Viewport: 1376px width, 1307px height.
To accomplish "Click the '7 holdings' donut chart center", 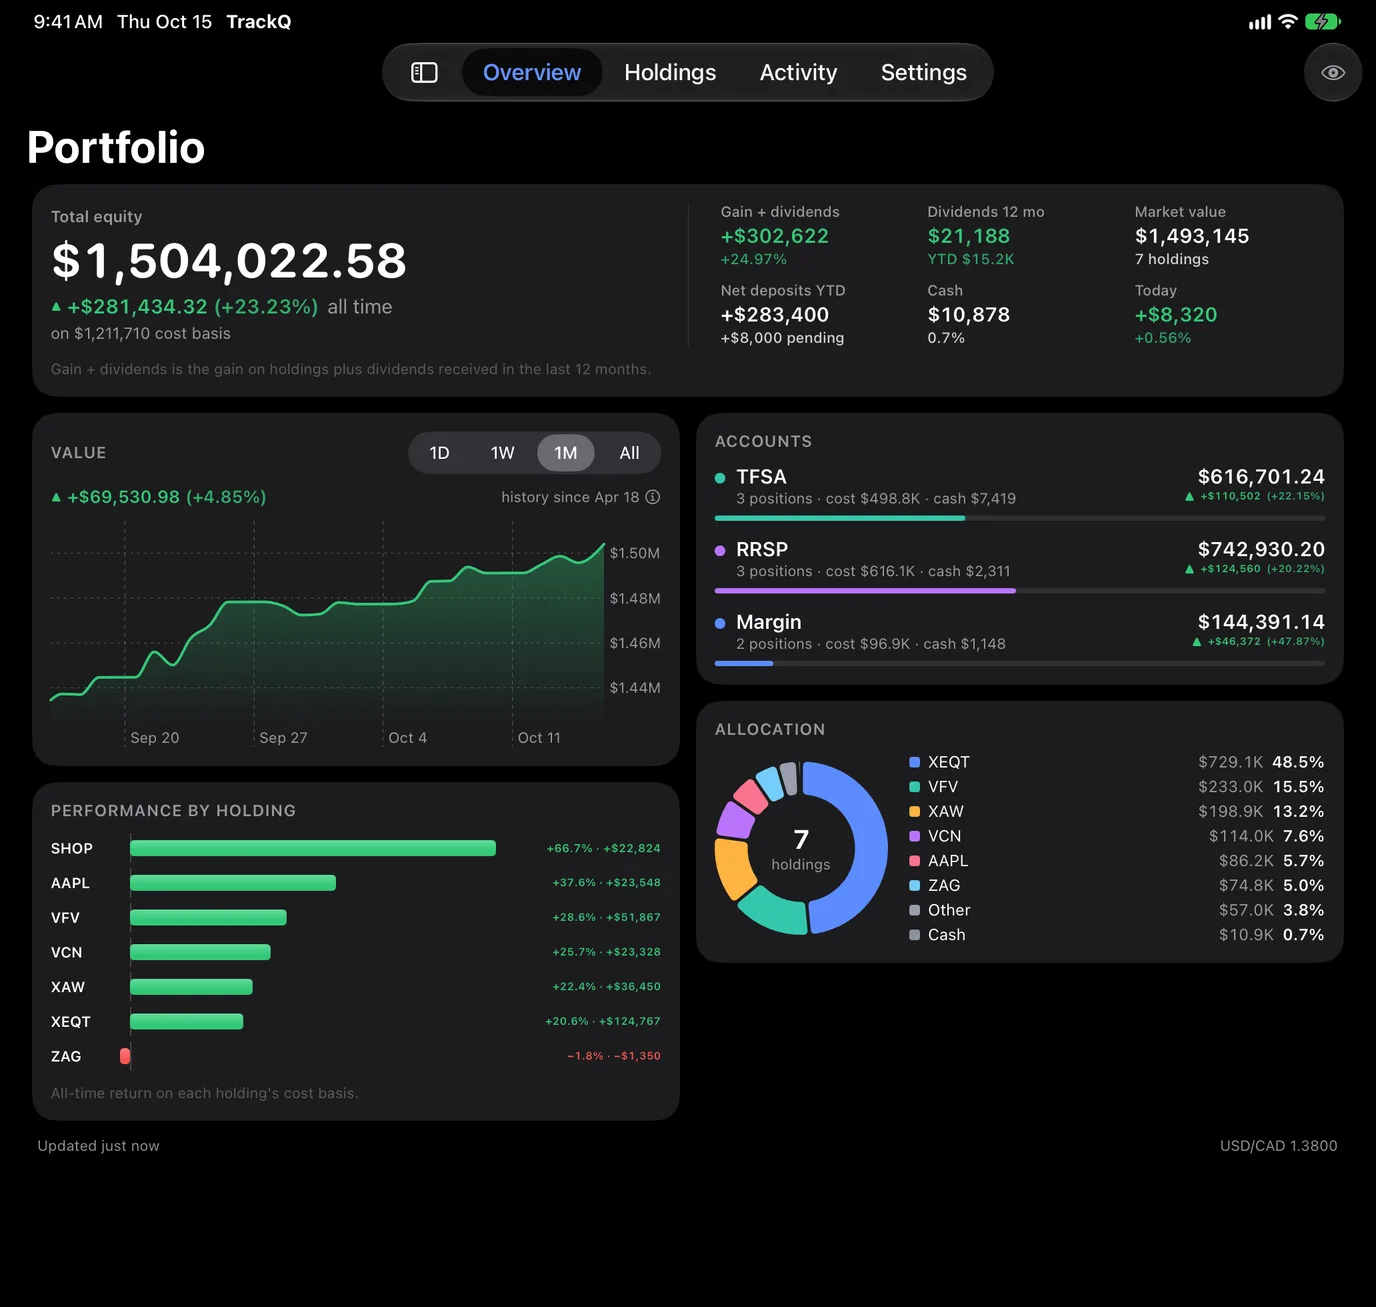I will 801,849.
